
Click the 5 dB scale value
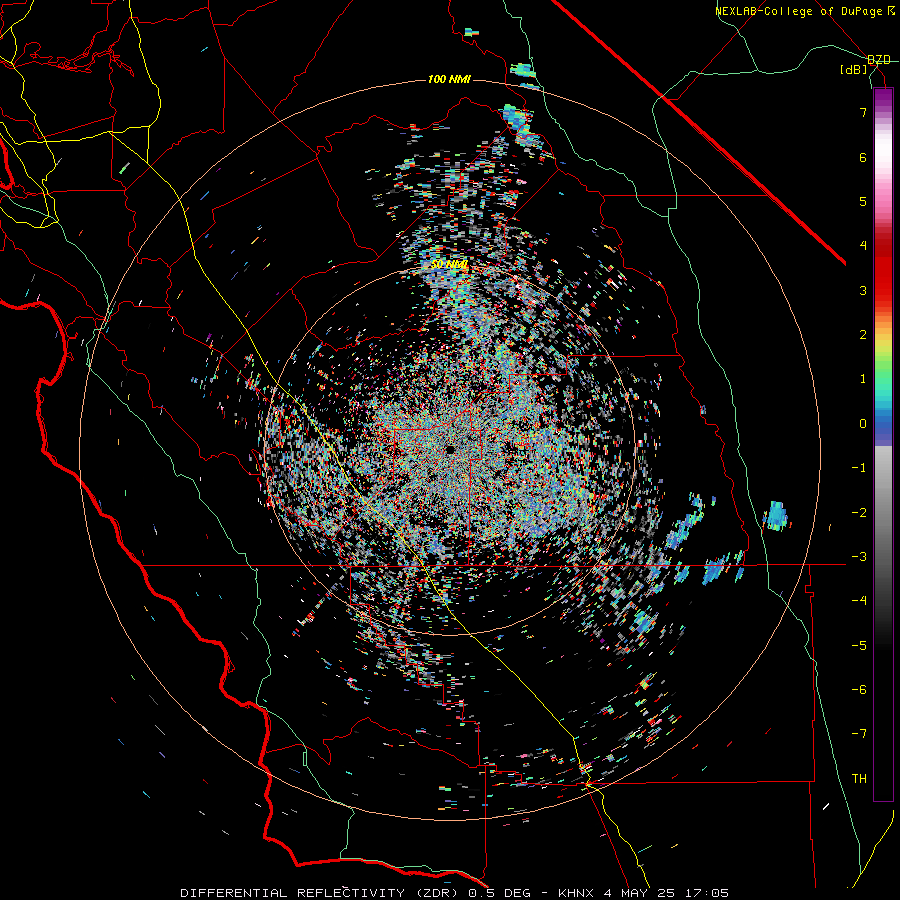pos(863,201)
